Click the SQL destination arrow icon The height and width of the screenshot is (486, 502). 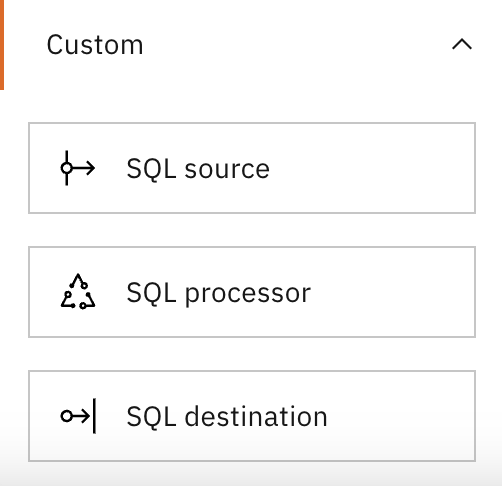pos(78,416)
